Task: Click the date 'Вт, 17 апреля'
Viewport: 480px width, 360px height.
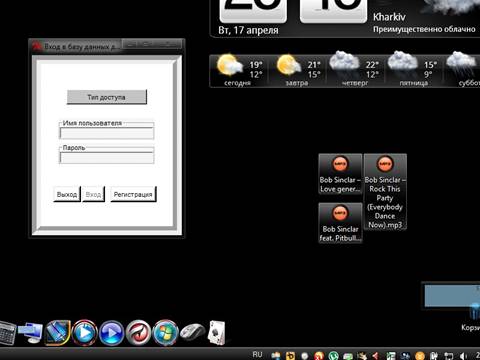Action: click(x=248, y=30)
